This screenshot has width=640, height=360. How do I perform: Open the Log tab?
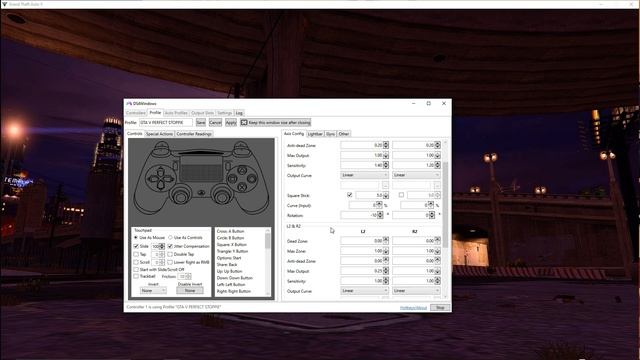click(x=239, y=113)
